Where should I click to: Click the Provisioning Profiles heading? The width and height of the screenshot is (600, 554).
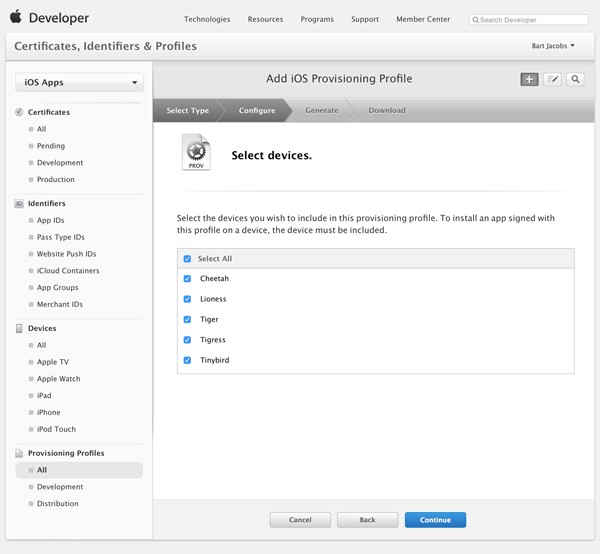pos(66,453)
